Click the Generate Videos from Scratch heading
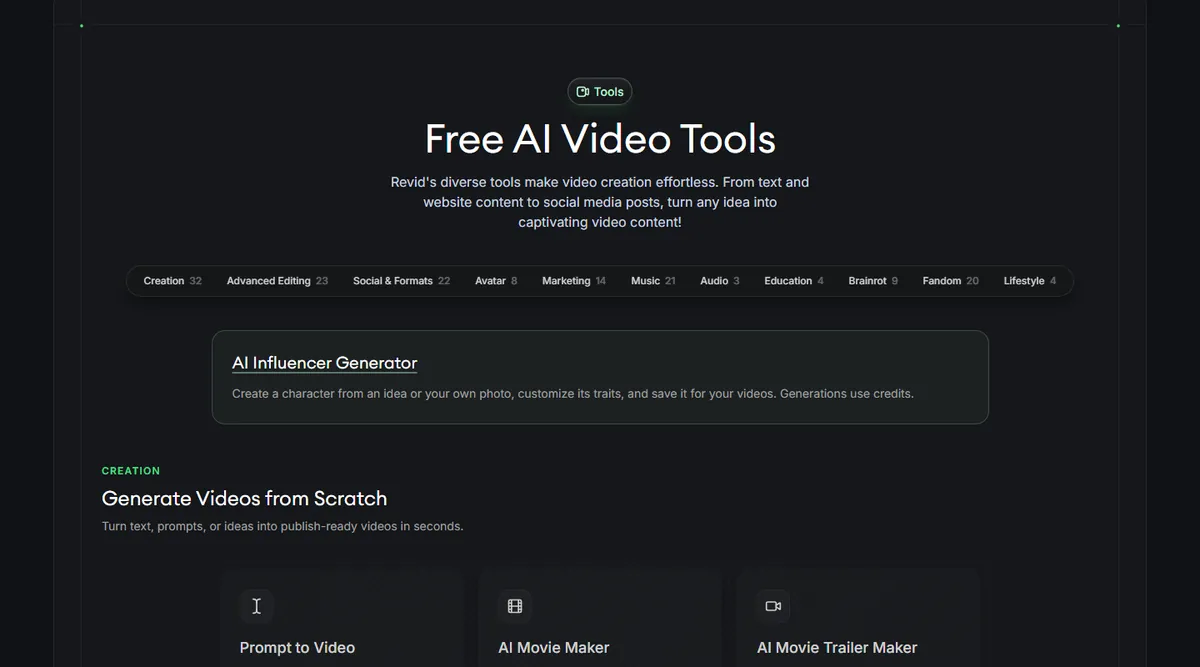 coord(244,498)
